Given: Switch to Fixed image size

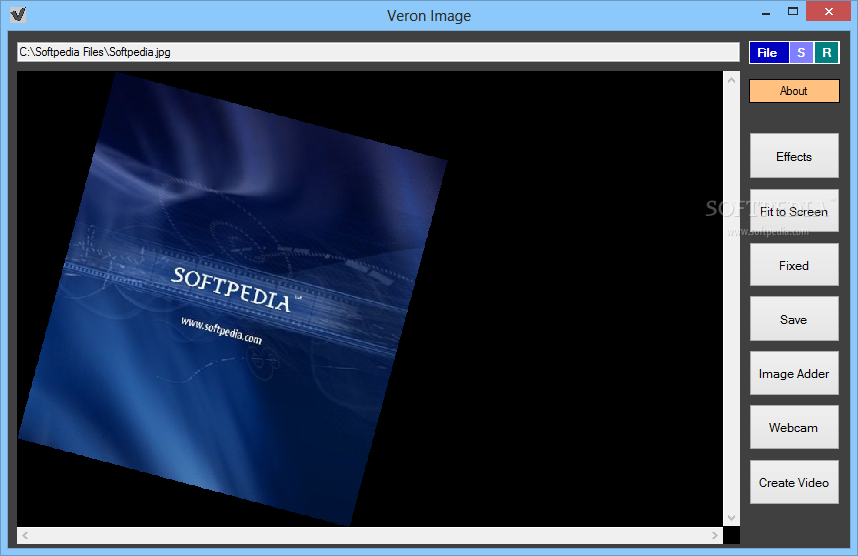Looking at the screenshot, I should point(794,265).
